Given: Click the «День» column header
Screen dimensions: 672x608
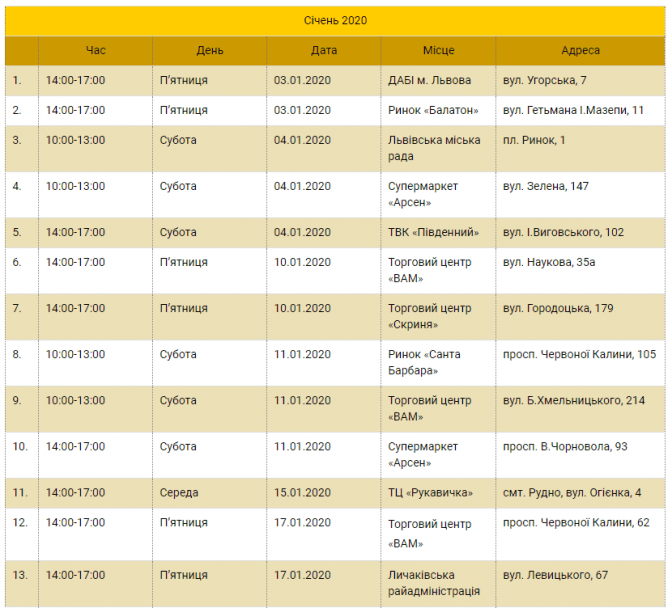Looking at the screenshot, I should pos(210,50).
